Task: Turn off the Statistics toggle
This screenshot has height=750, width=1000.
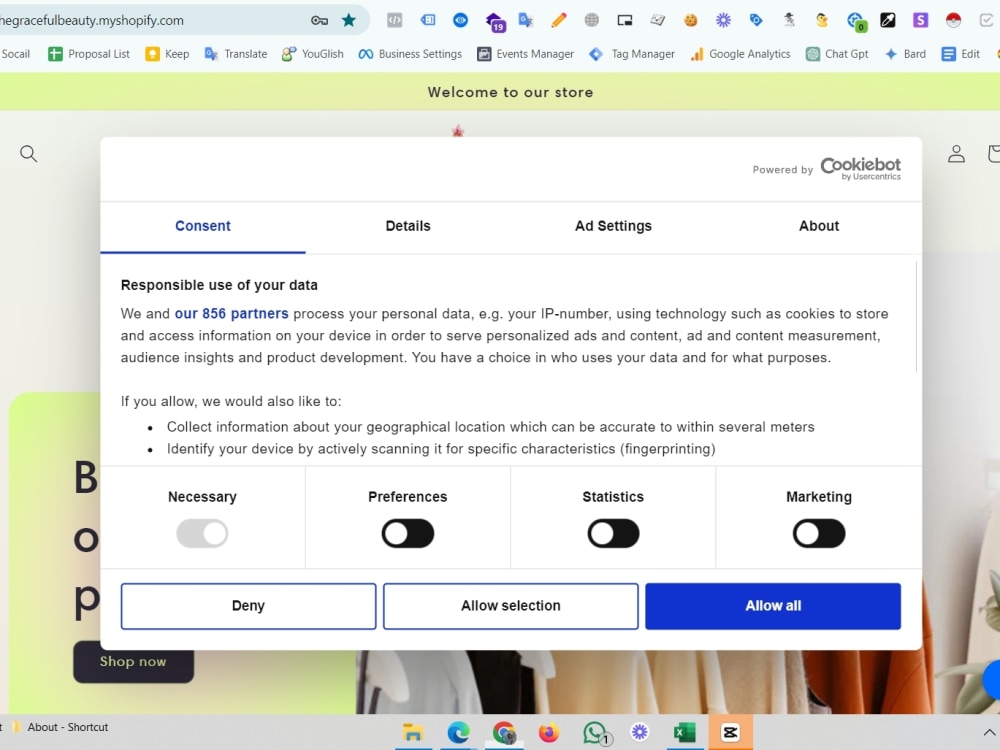Action: [613, 533]
